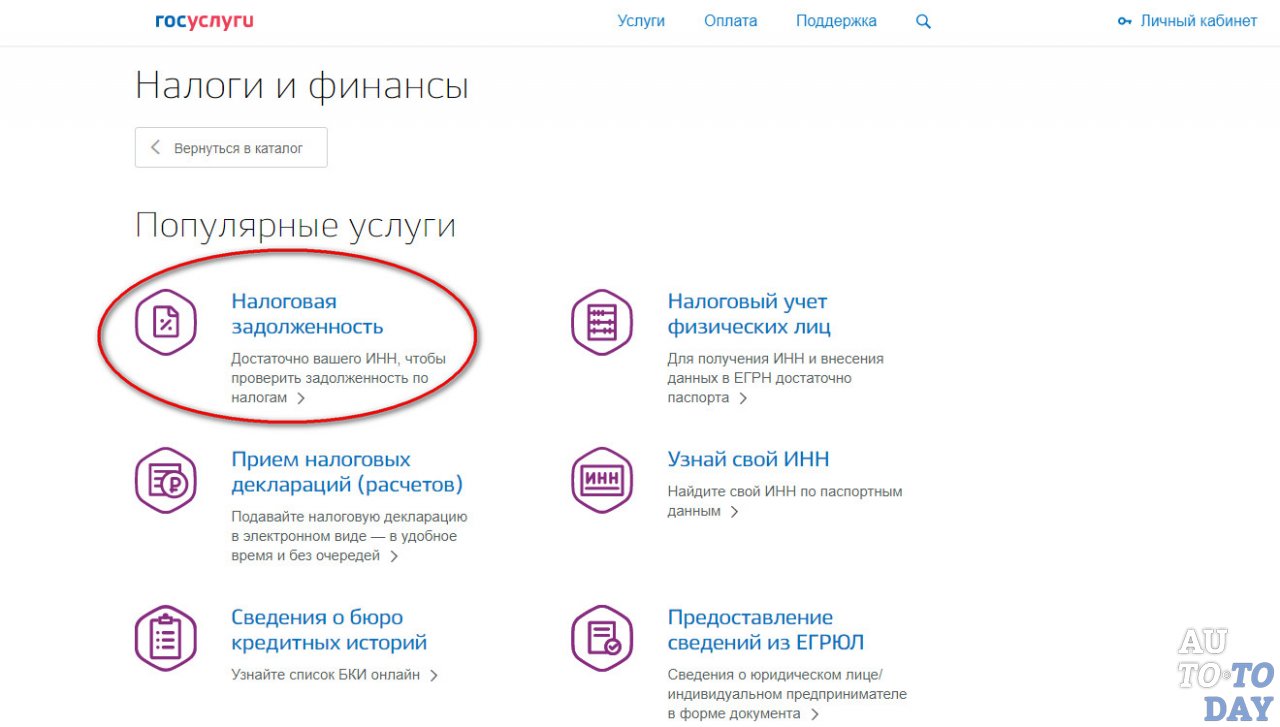This screenshot has width=1280, height=727.
Task: Open the search magnifier icon
Action: [923, 21]
